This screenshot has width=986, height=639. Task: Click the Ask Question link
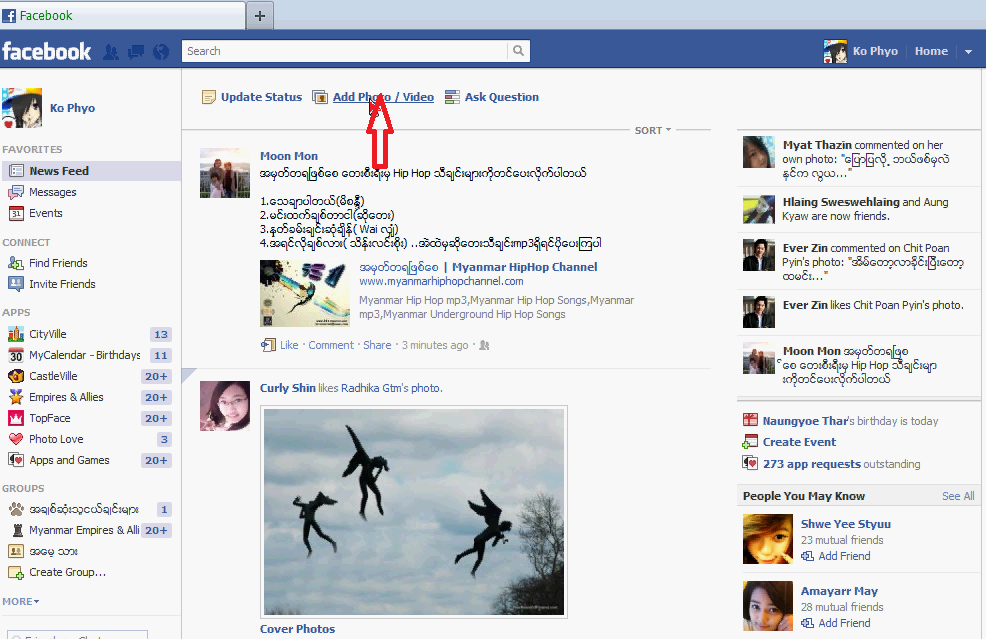[x=501, y=97]
